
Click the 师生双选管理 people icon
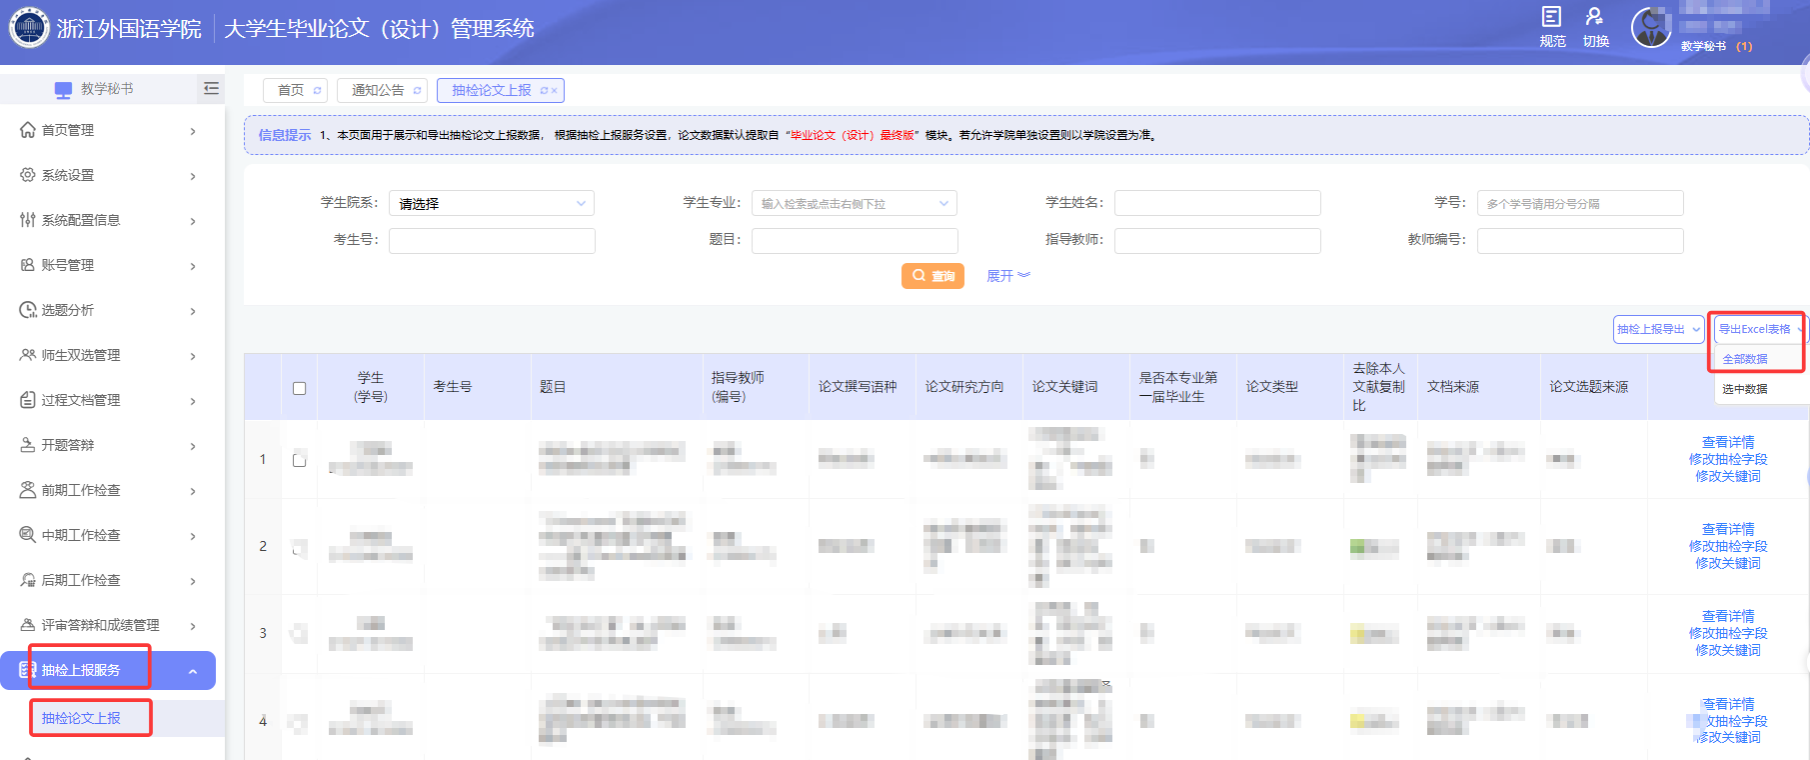click(x=28, y=355)
